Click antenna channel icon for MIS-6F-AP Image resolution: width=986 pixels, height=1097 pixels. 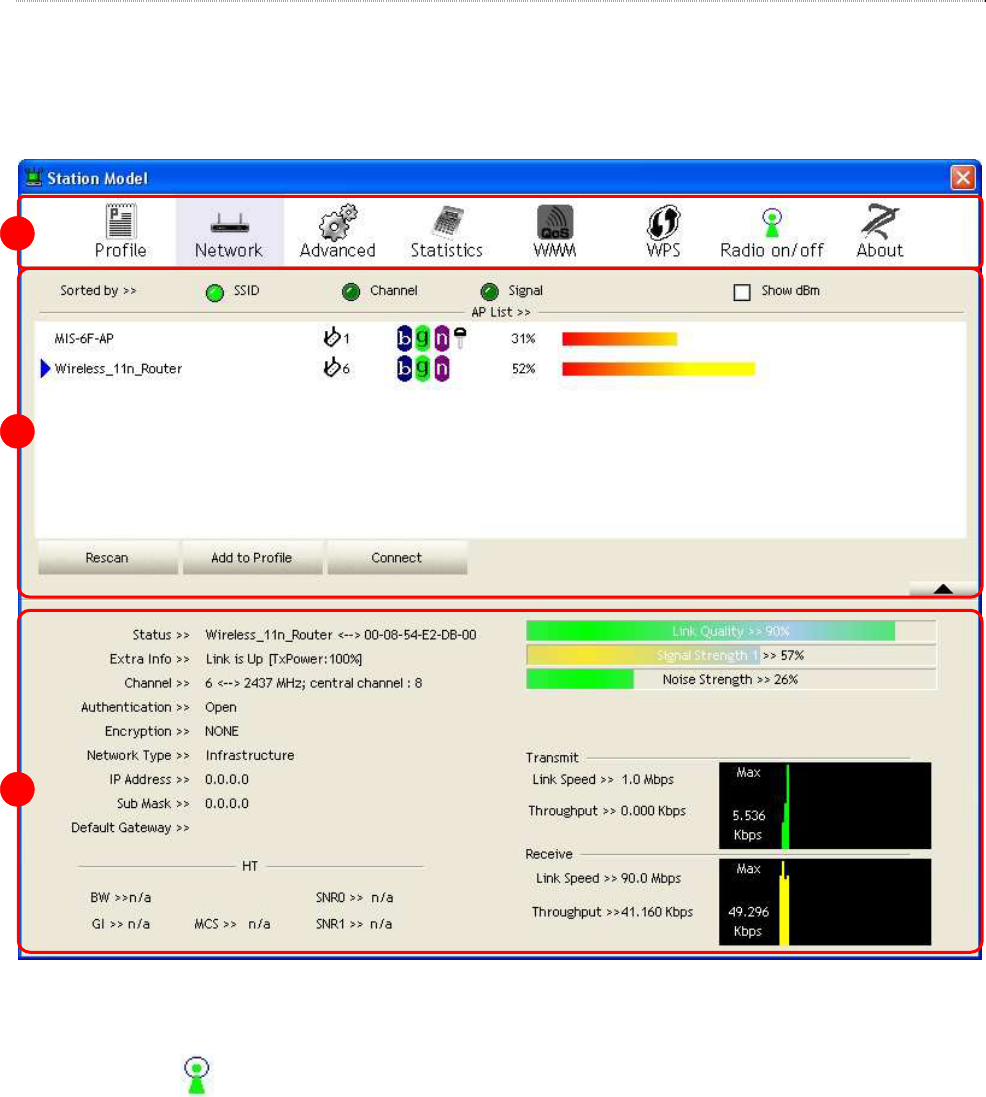click(332, 337)
